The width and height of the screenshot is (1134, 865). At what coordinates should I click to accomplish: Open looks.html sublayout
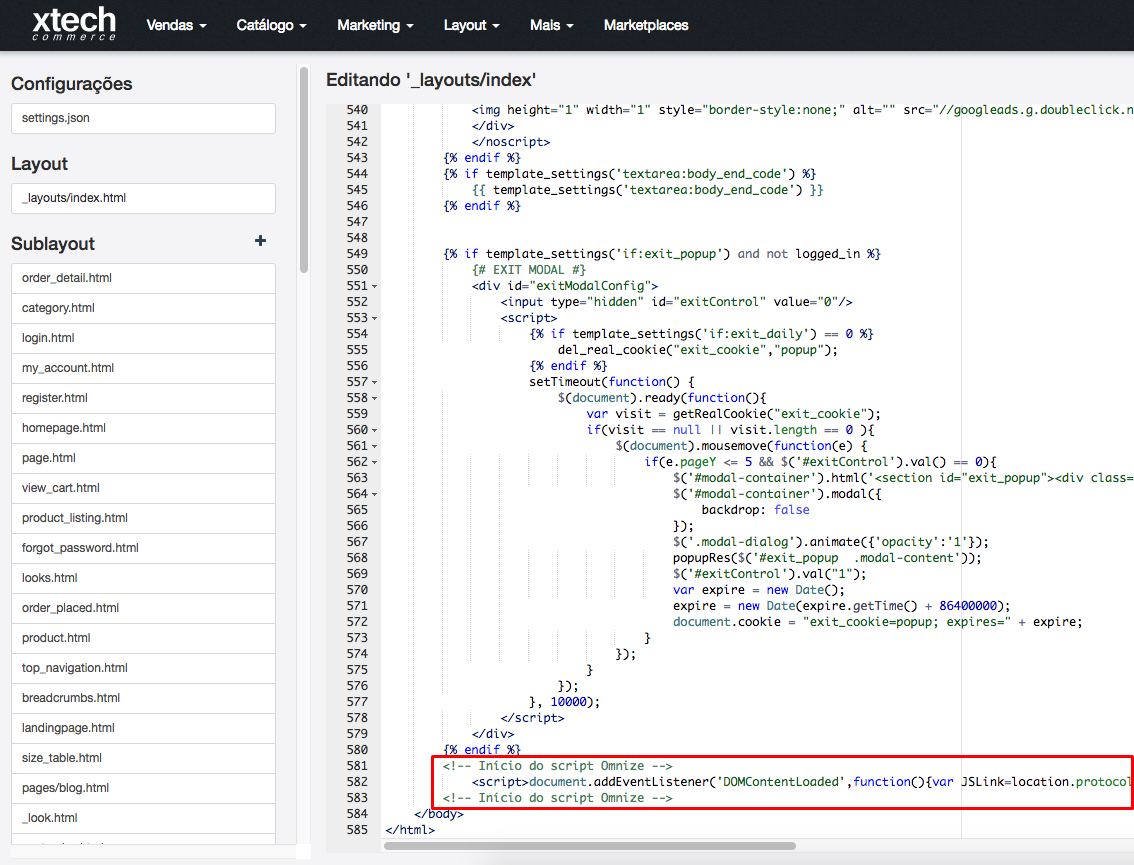[x=143, y=579]
